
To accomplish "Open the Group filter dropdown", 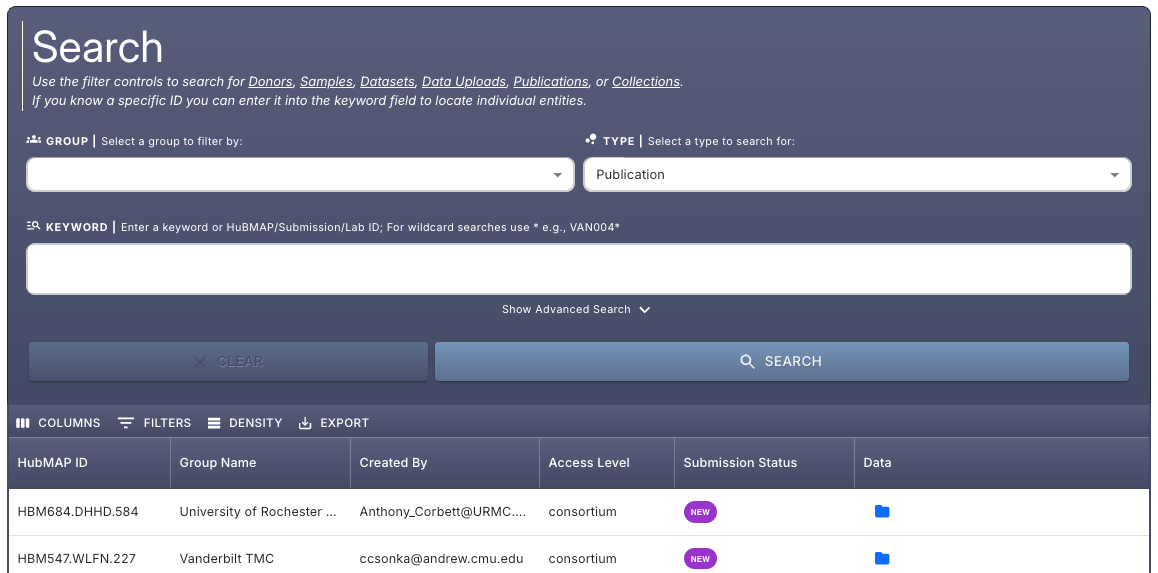I will coord(300,175).
